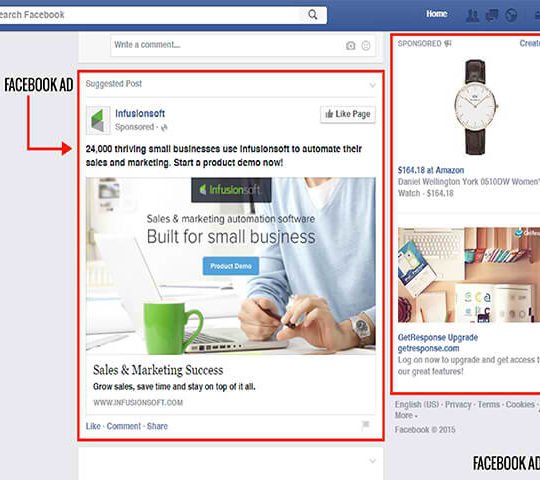Image resolution: width=540 pixels, height=480 pixels.
Task: Click the flag icon below the ad
Action: tap(366, 424)
